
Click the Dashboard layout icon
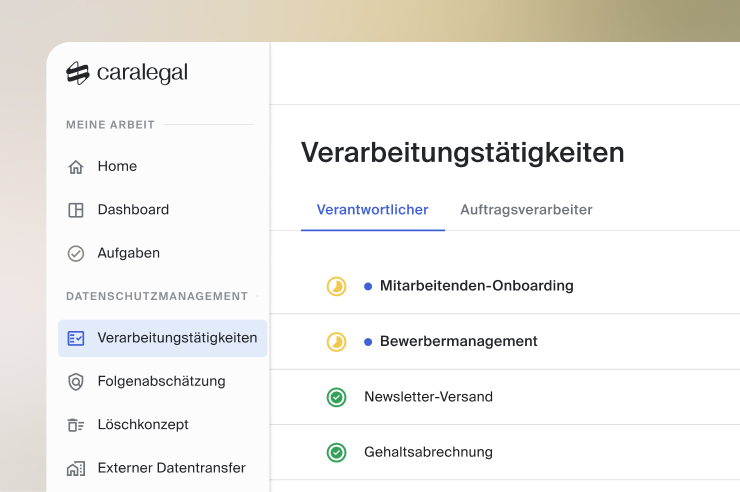coord(76,210)
